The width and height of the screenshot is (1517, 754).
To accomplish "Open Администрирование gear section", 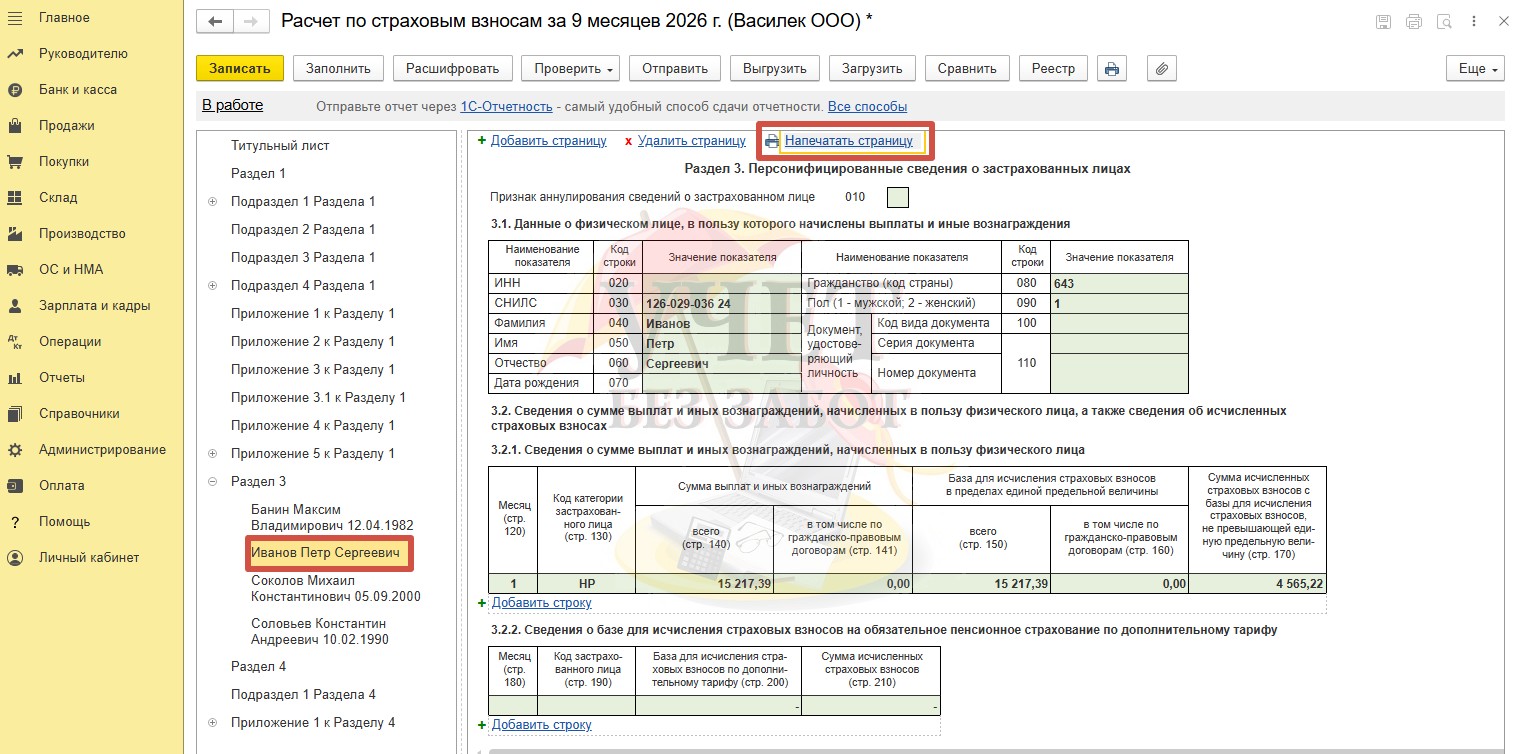I will click(102, 449).
